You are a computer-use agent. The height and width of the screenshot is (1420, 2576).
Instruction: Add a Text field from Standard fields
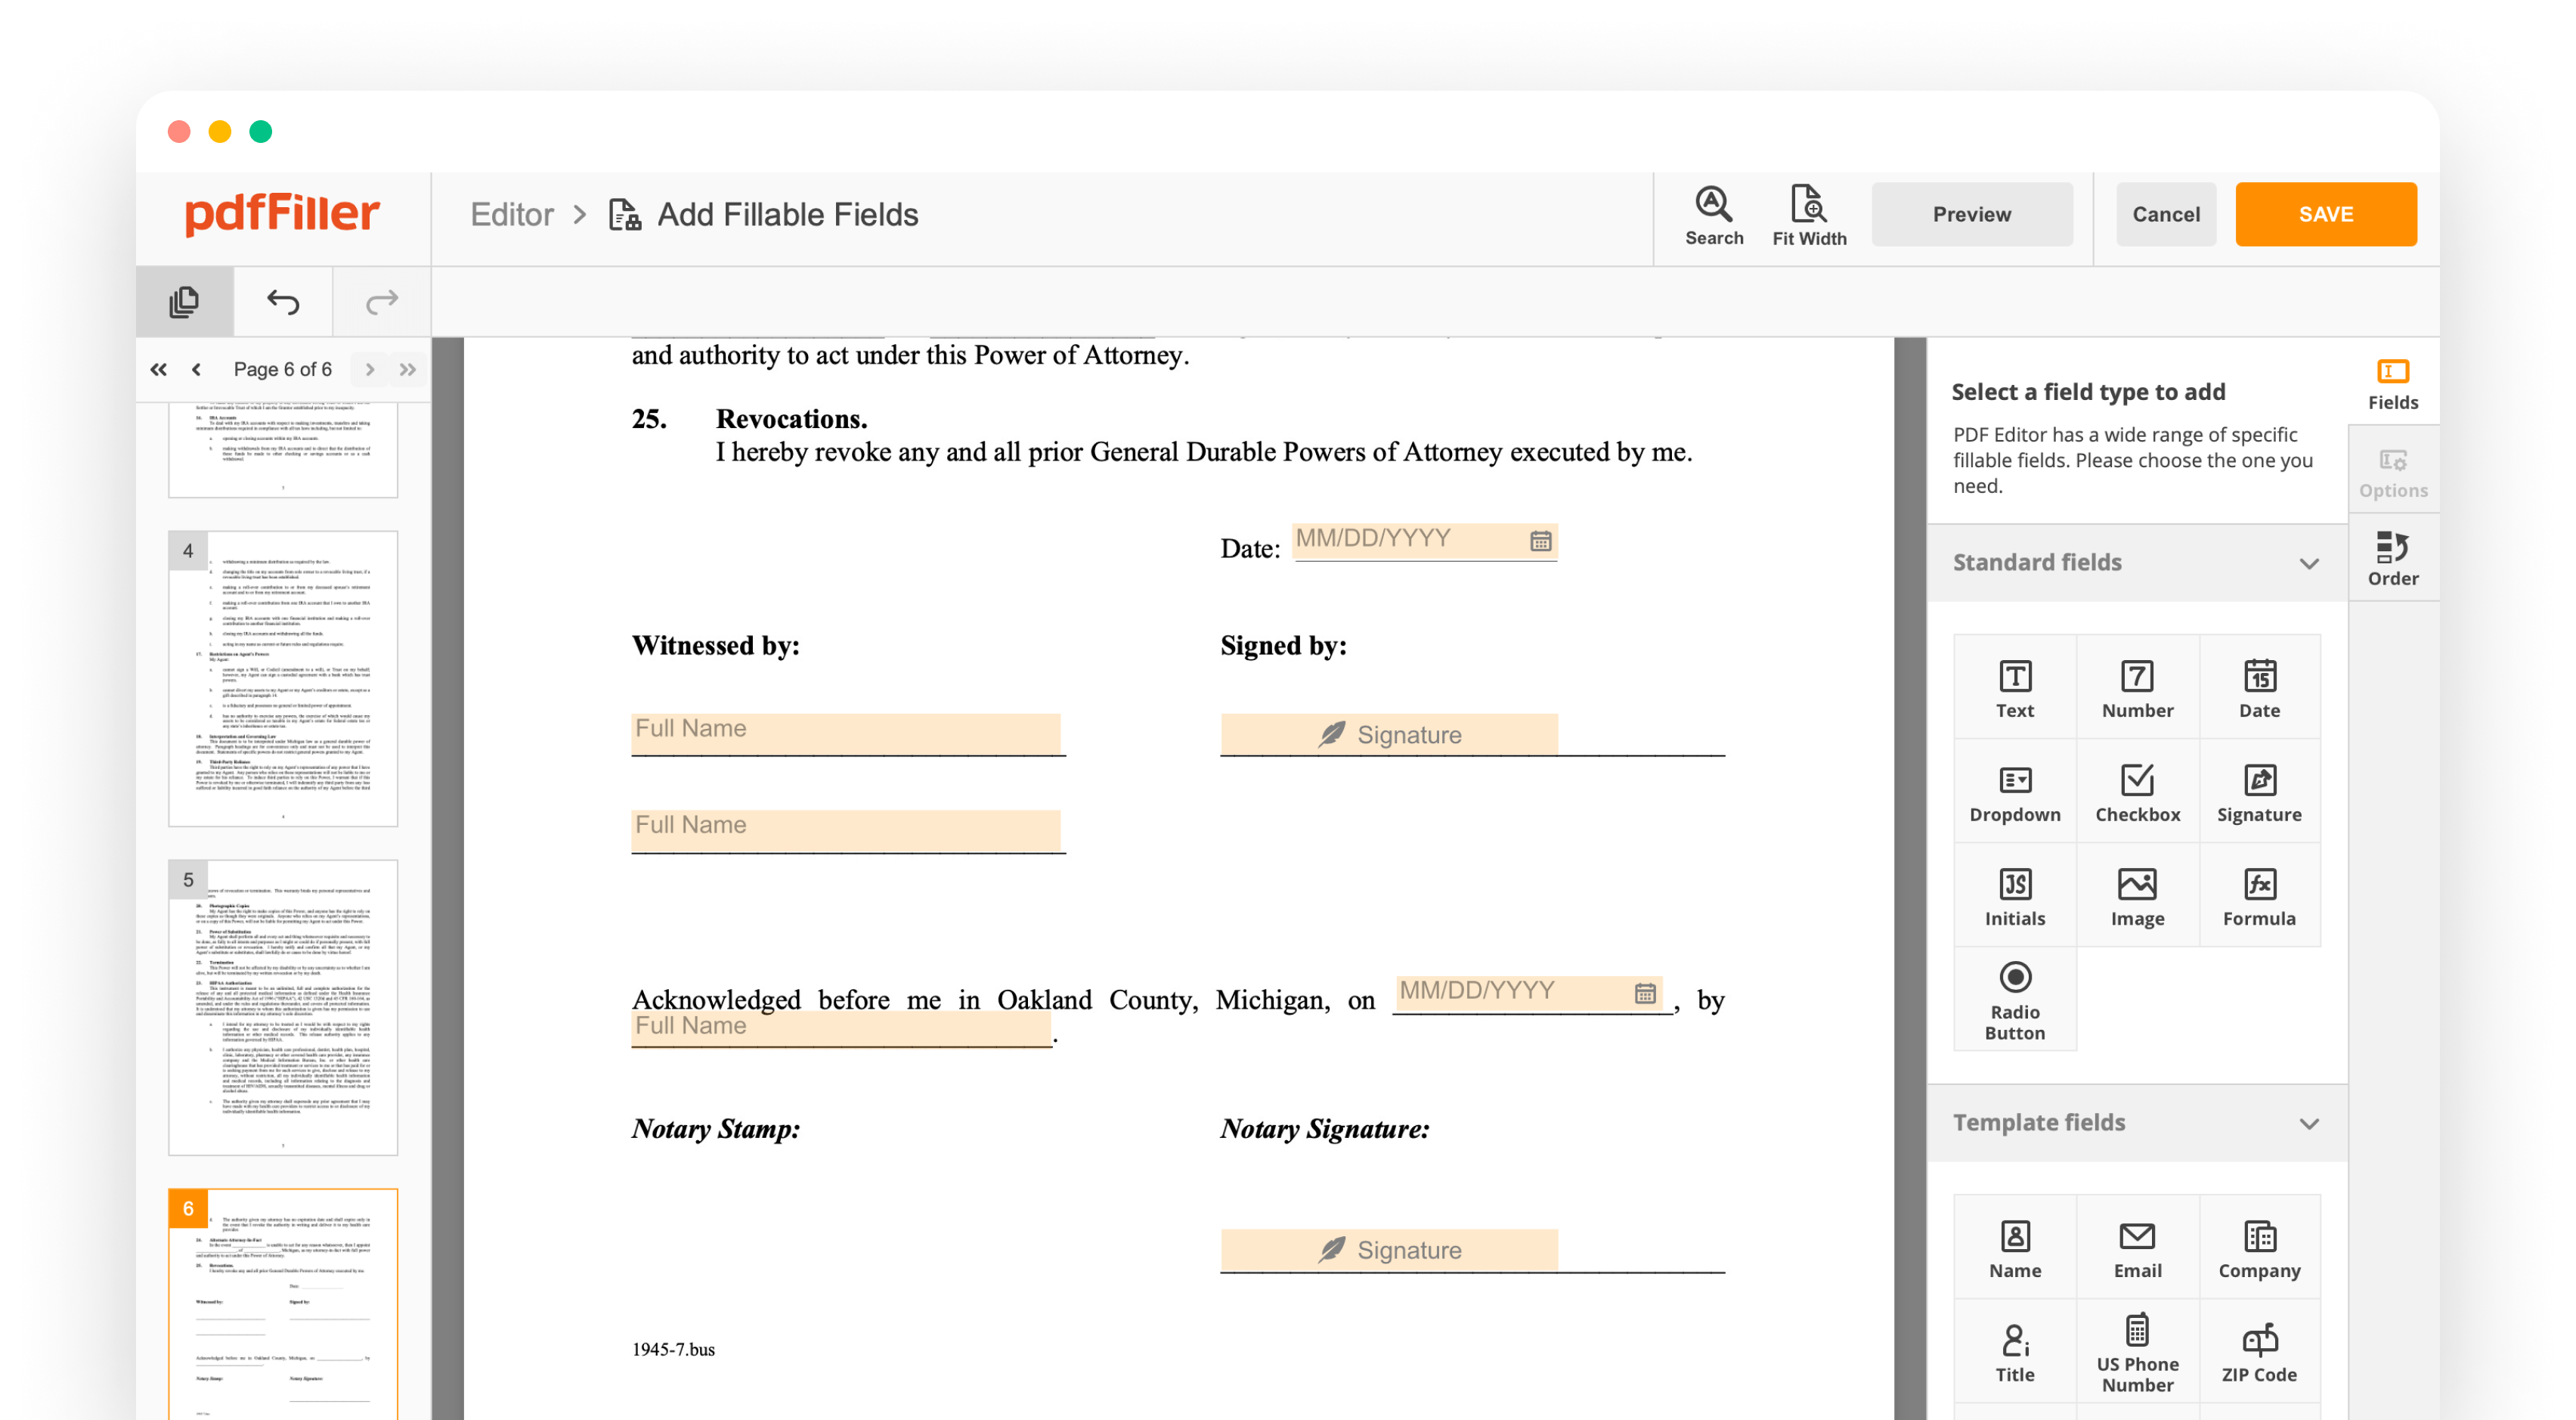click(x=2014, y=686)
